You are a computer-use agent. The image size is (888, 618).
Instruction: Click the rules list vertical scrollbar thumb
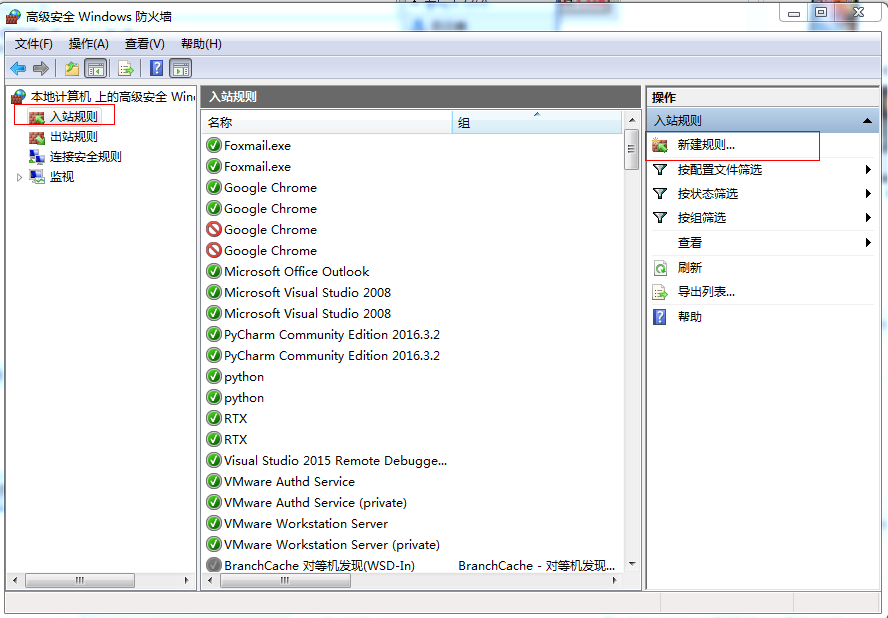(631, 150)
